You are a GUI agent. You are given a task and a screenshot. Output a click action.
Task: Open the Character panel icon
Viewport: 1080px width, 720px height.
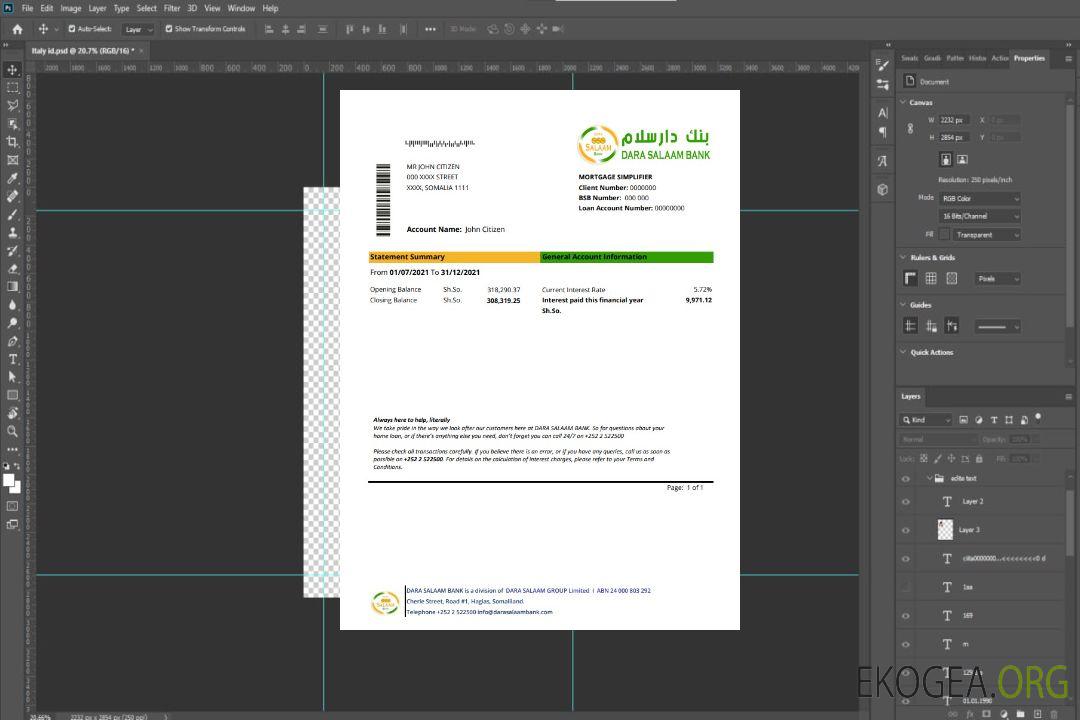tap(883, 112)
